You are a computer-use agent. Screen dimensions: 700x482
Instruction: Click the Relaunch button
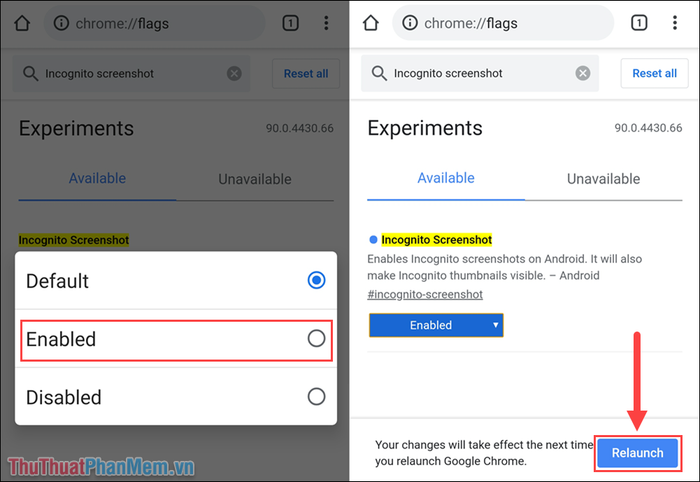638,453
